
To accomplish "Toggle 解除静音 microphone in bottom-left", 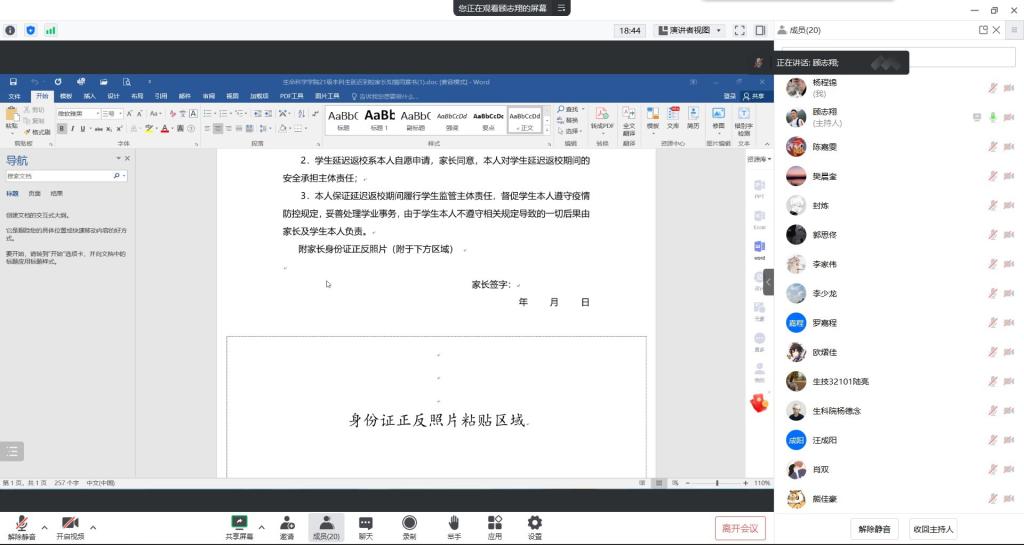I will click(22, 527).
